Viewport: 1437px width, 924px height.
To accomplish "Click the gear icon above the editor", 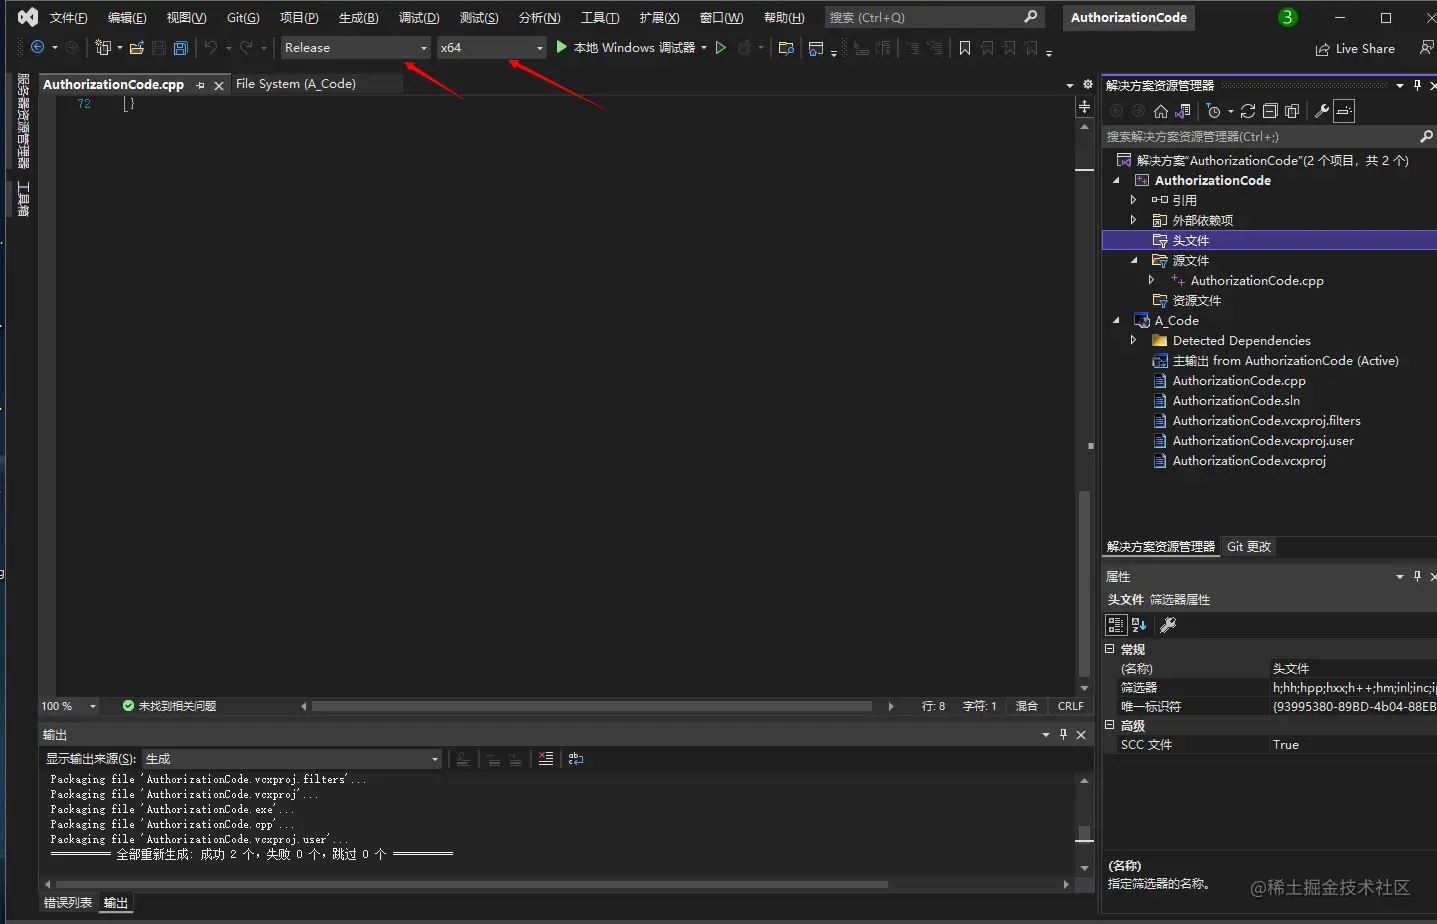I will tap(1088, 84).
